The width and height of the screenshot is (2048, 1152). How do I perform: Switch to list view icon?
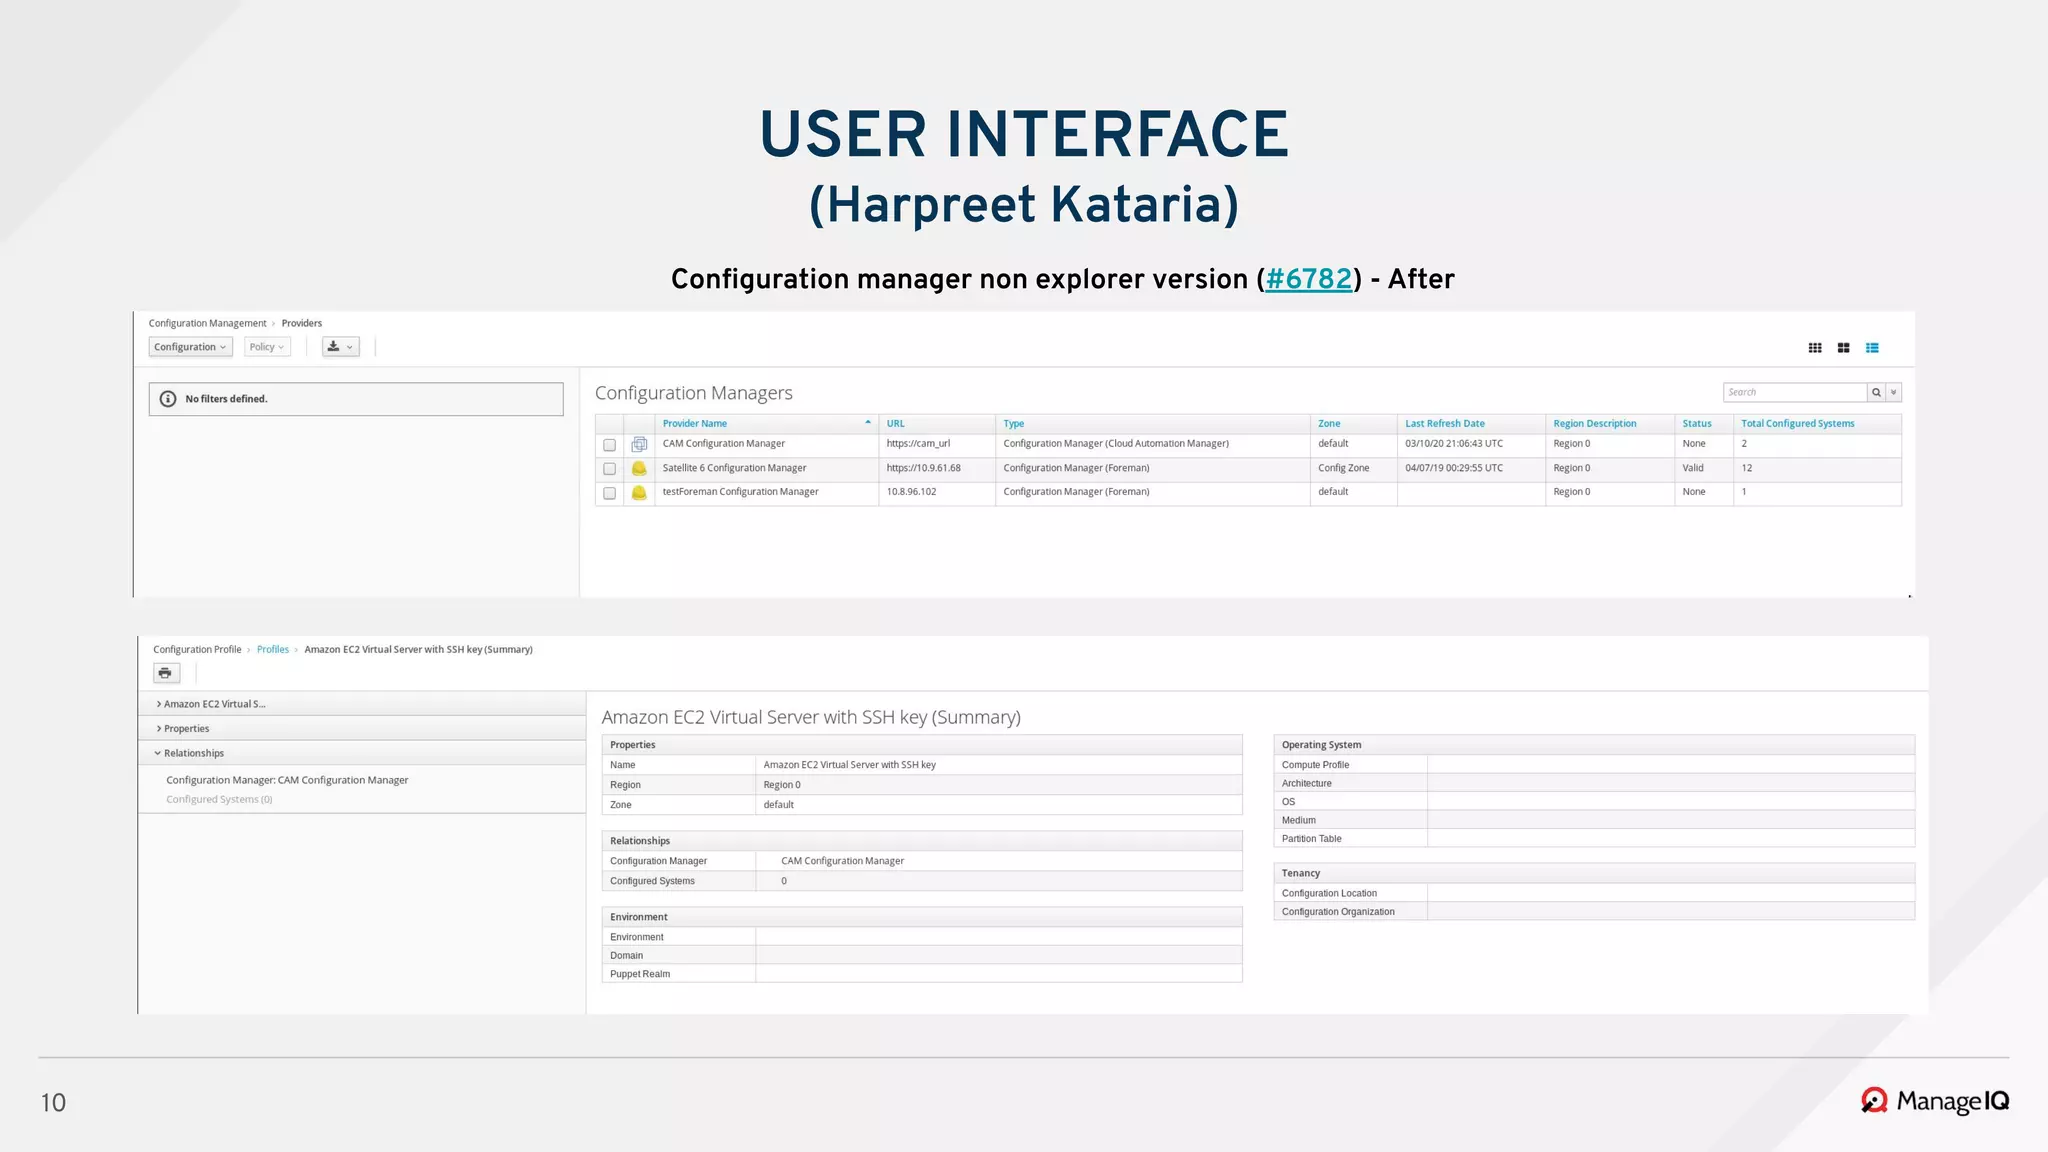click(x=1872, y=348)
